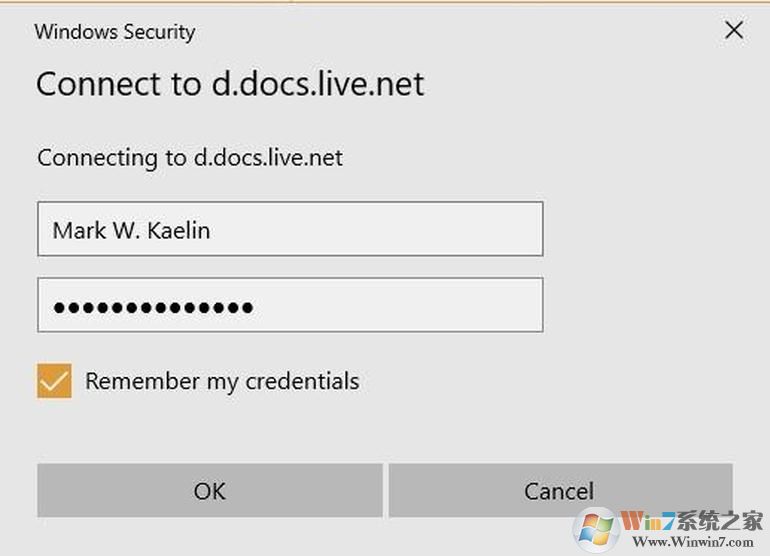Click empty space right of username text
The image size is (770, 556).
click(380, 229)
